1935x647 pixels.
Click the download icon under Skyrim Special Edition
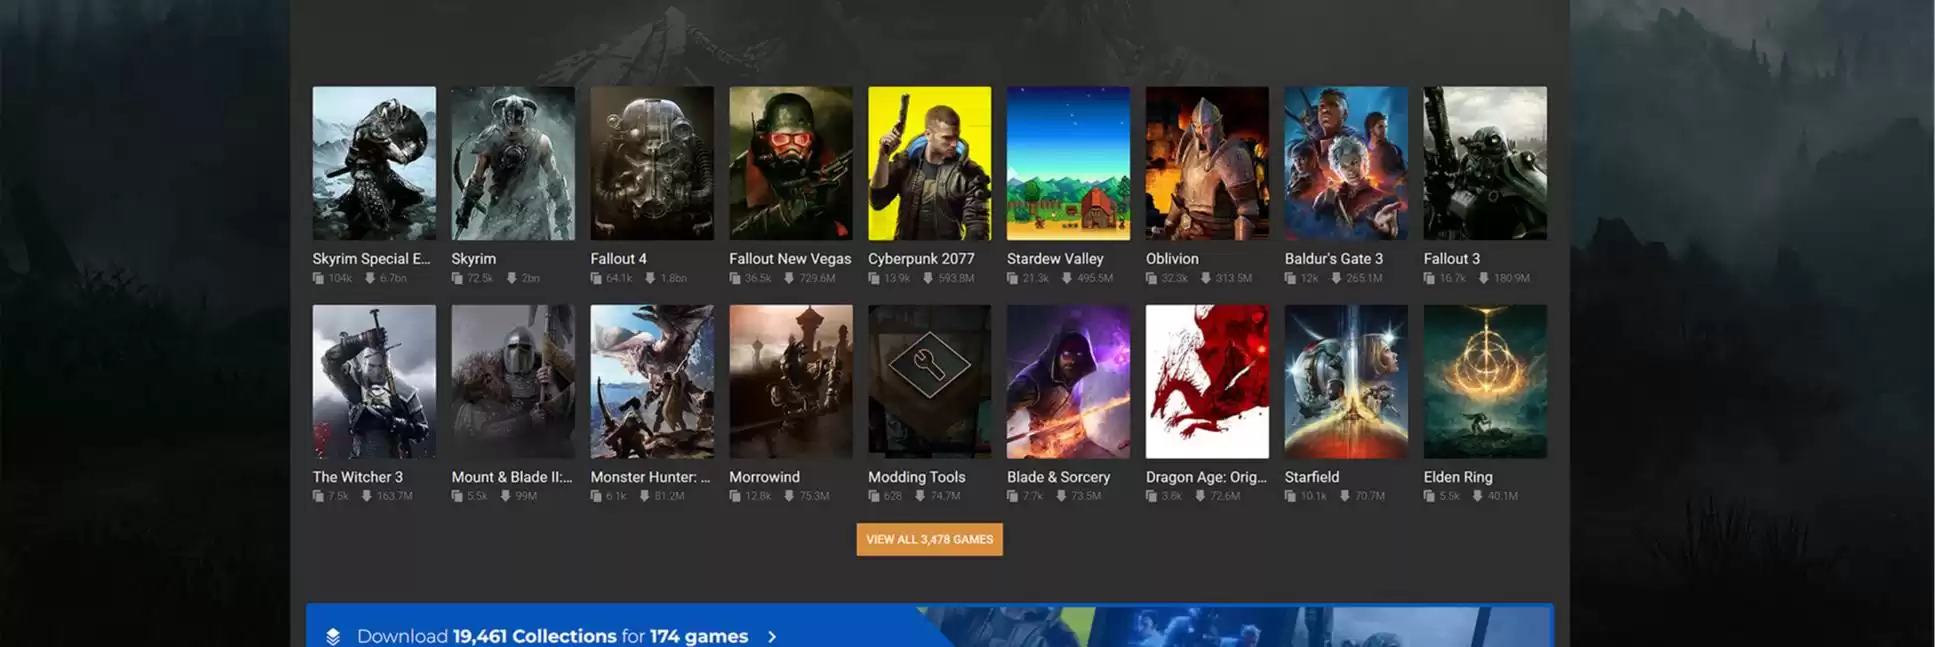(370, 278)
